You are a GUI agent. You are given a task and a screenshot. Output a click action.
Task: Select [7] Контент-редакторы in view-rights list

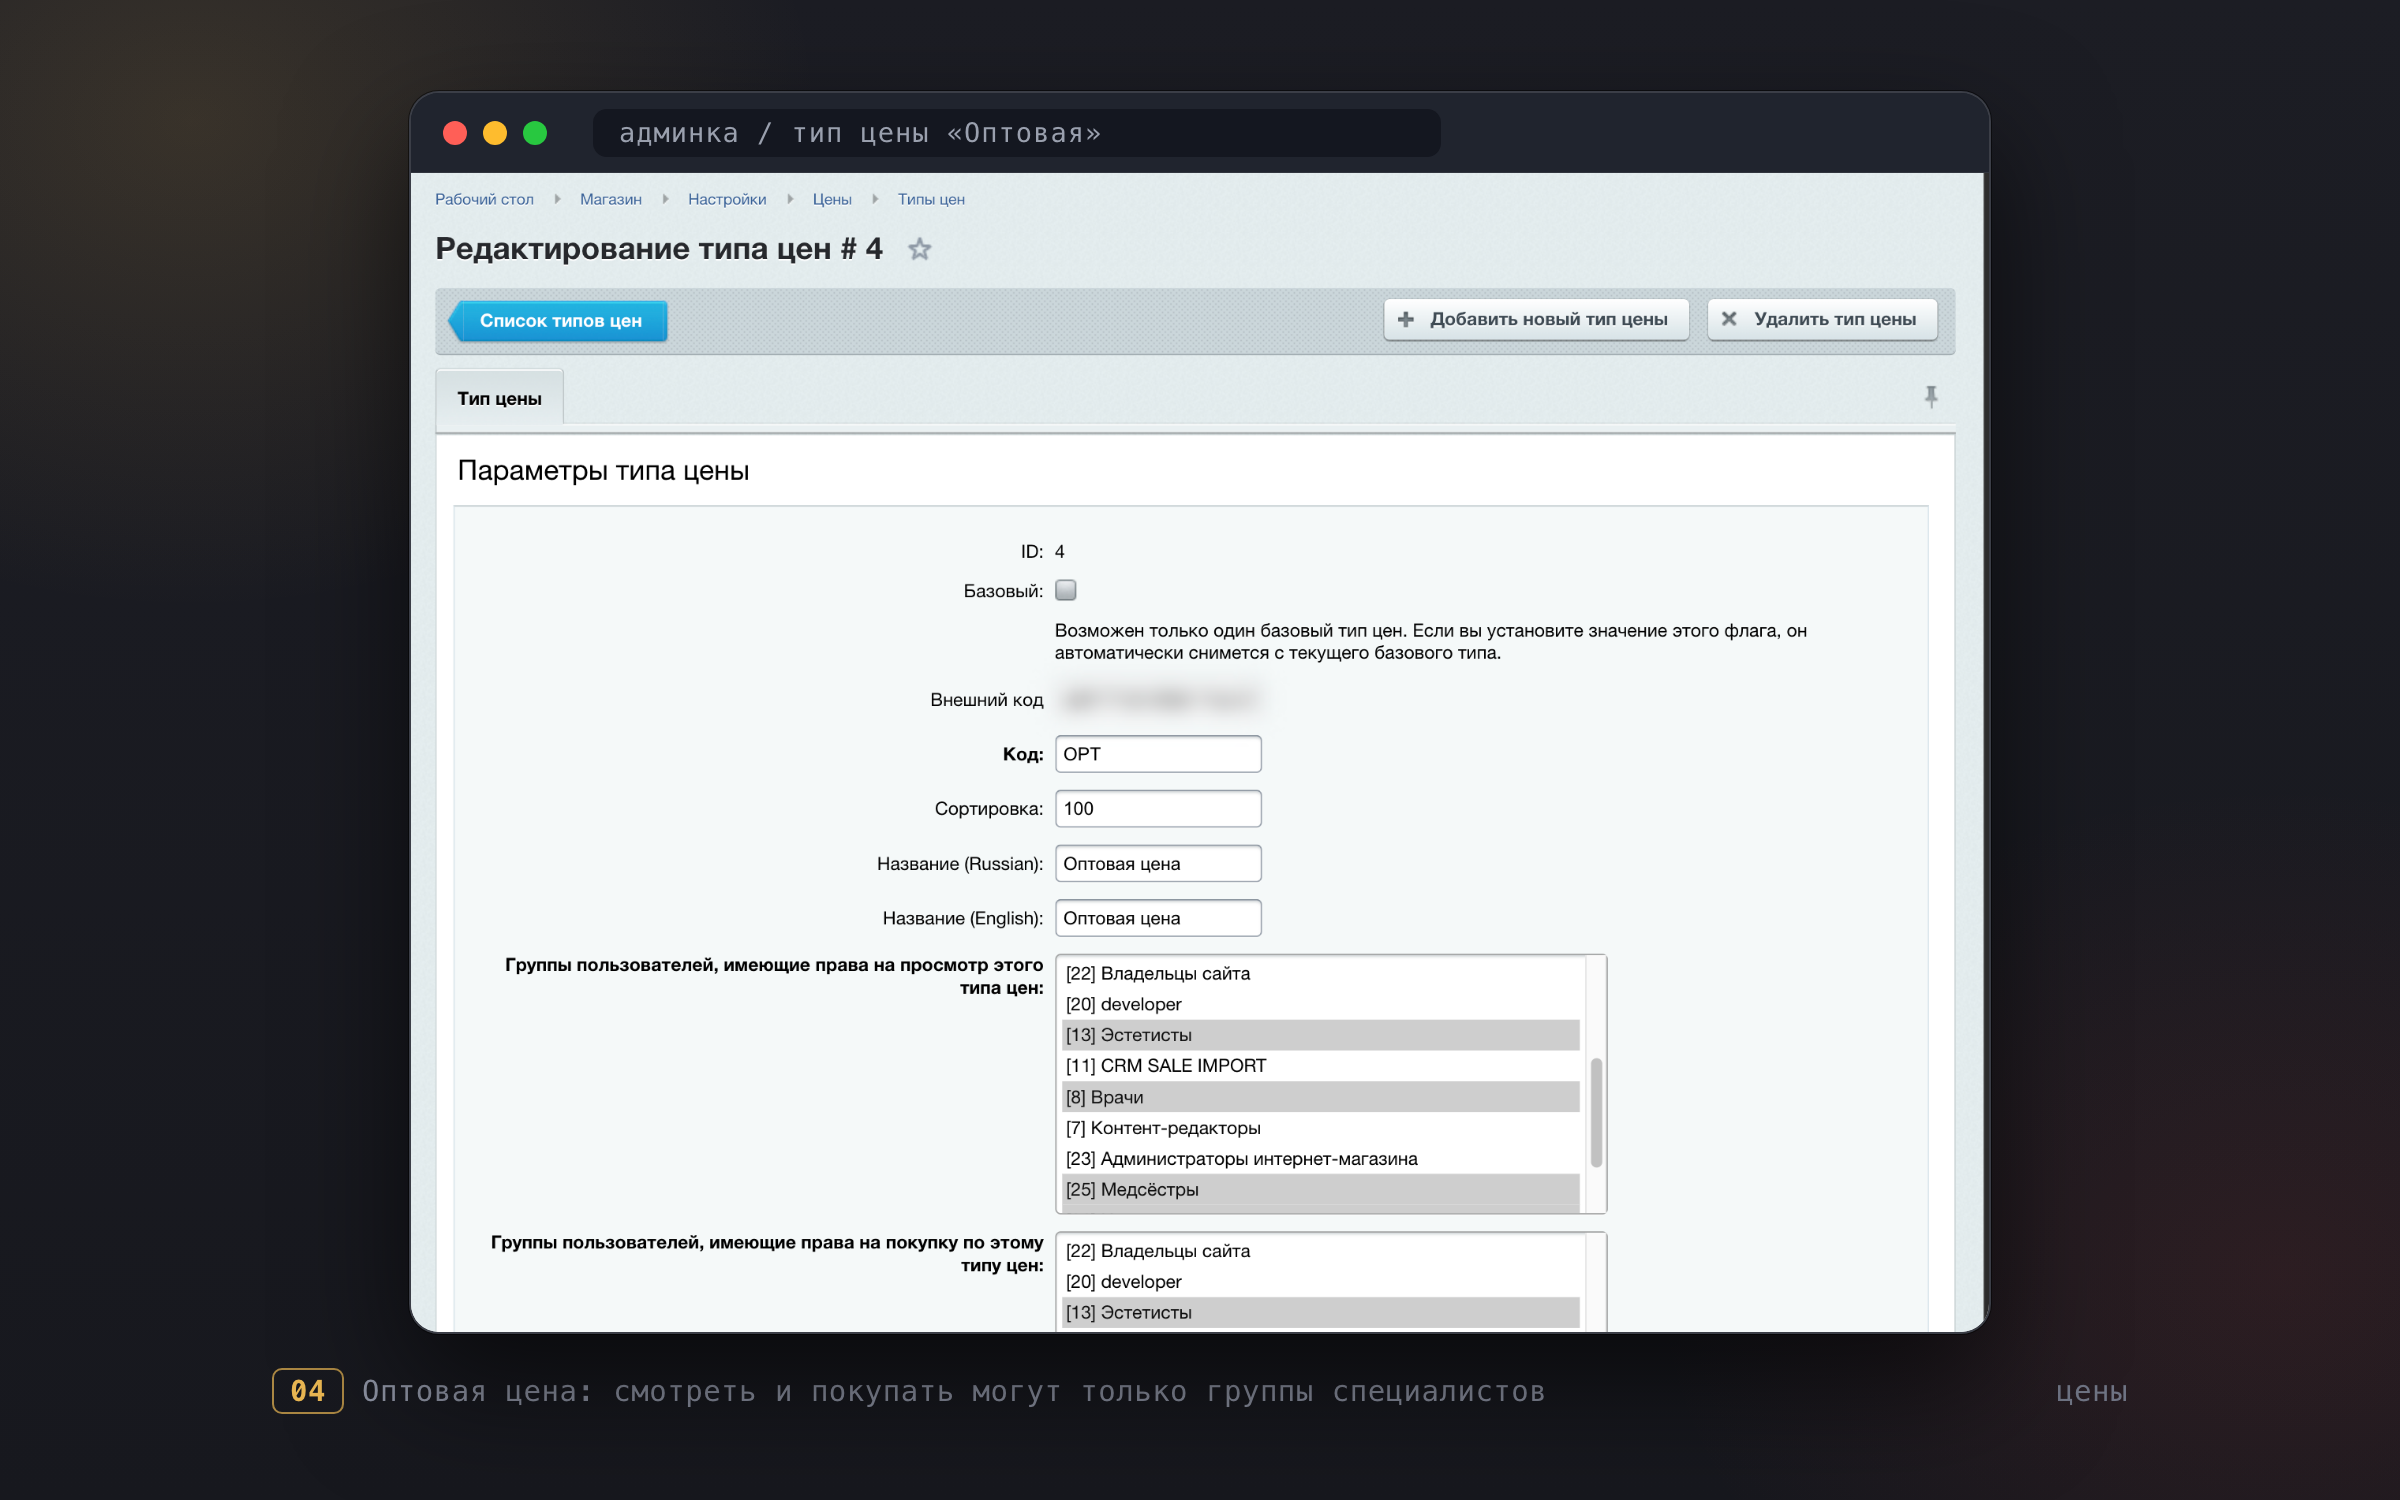click(1320, 1128)
